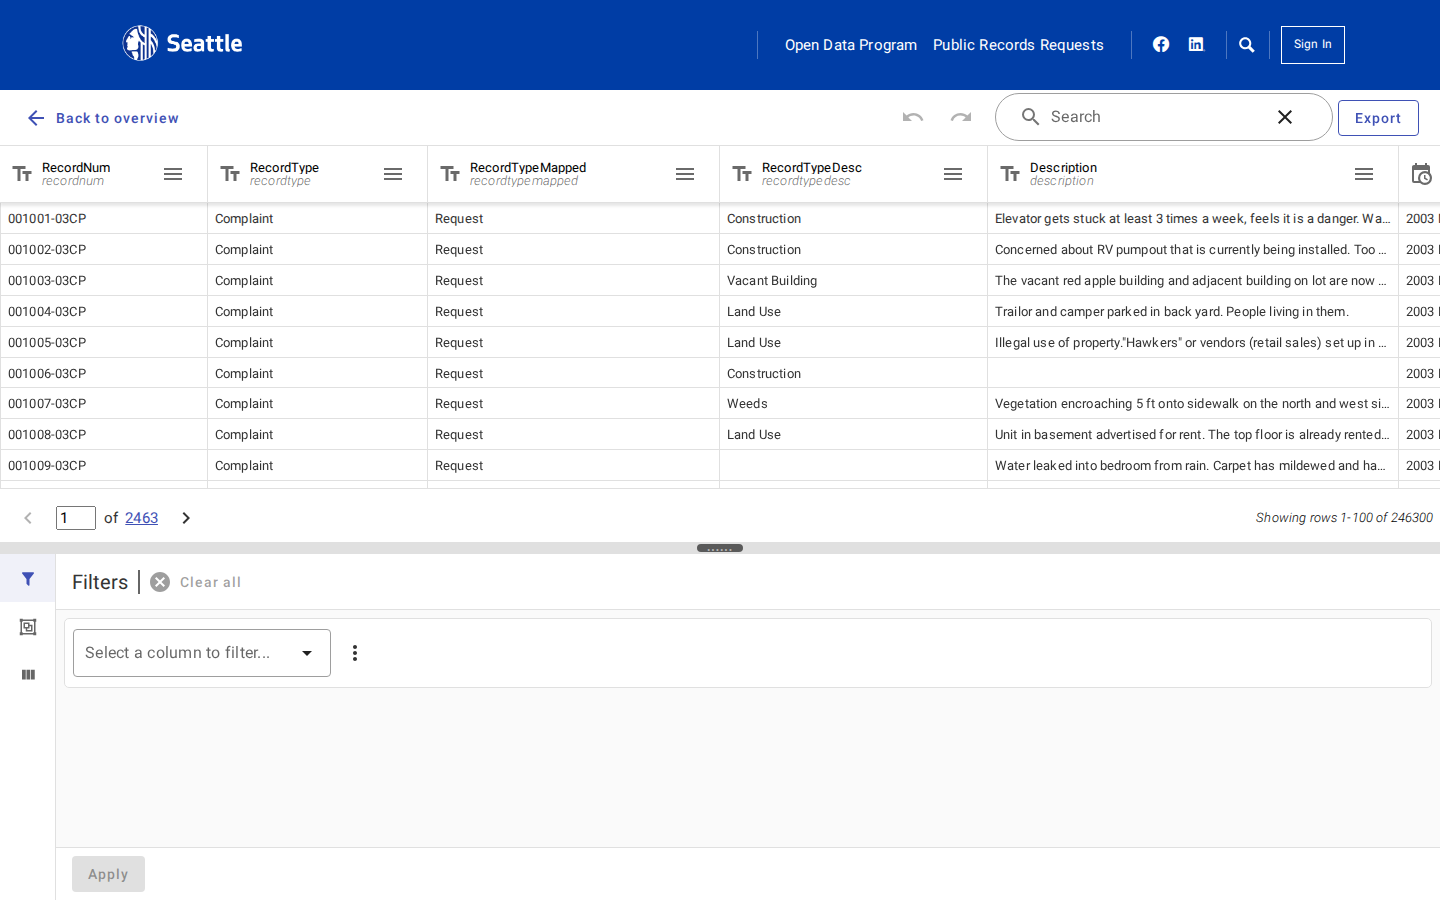Click the page number input box
Viewport: 1440px width, 900px height.
[x=76, y=518]
